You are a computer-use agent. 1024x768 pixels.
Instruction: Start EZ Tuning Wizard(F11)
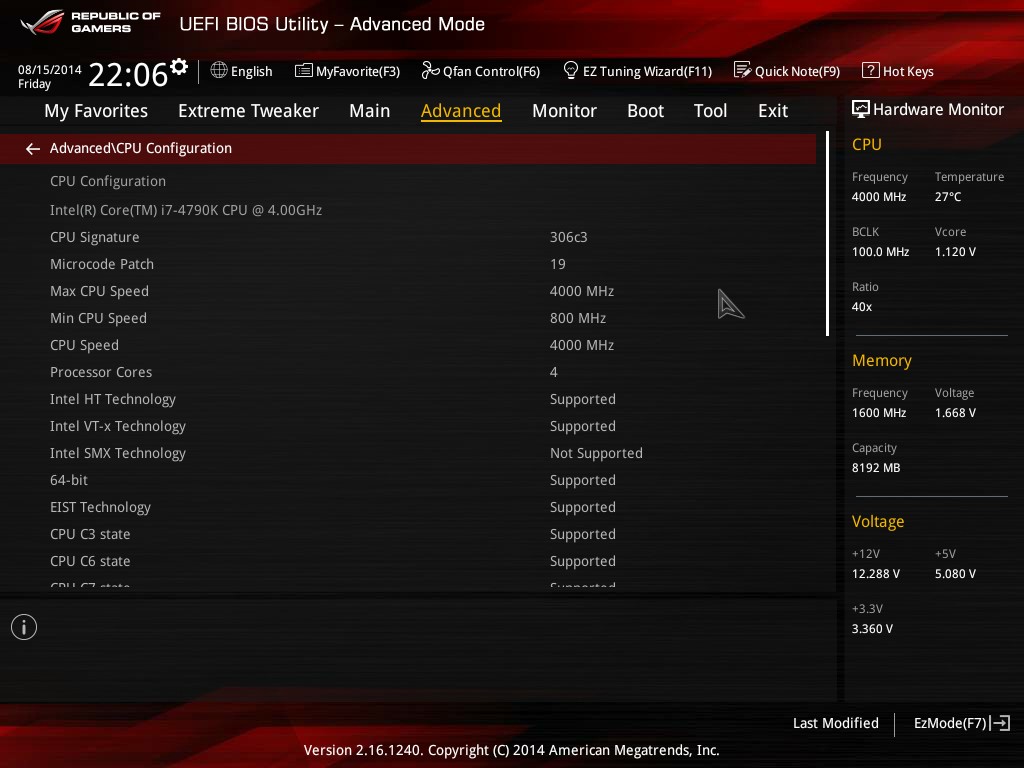(x=637, y=71)
